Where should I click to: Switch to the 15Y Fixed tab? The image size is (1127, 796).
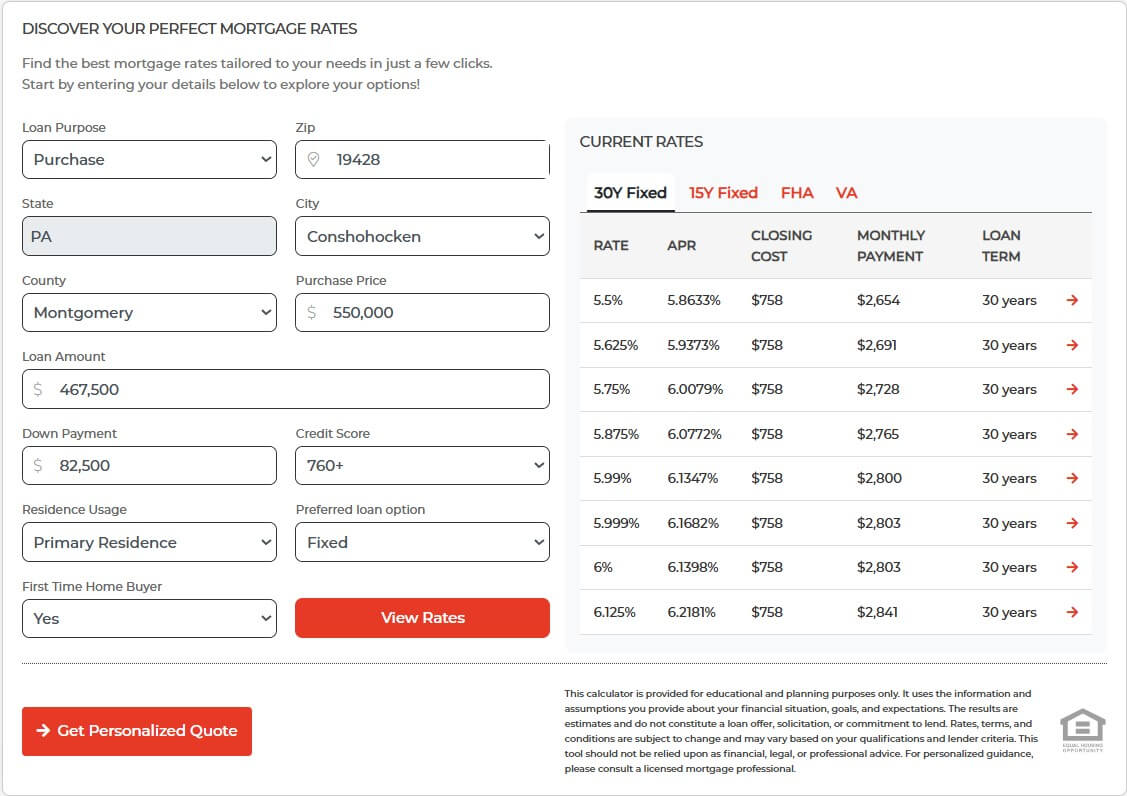tap(723, 193)
